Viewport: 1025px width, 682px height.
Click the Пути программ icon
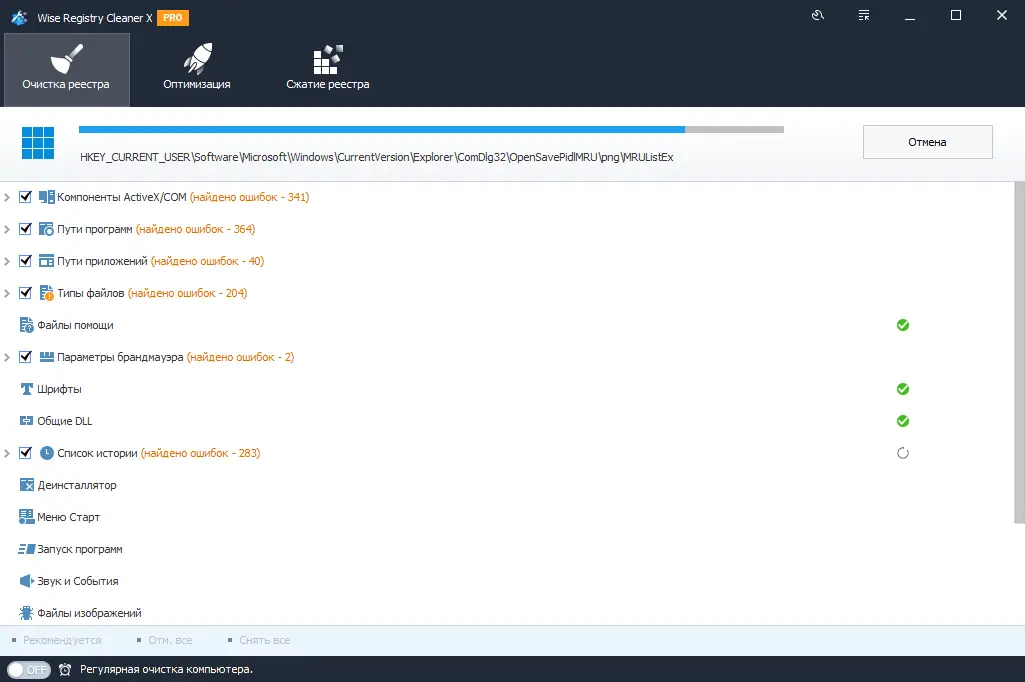46,229
